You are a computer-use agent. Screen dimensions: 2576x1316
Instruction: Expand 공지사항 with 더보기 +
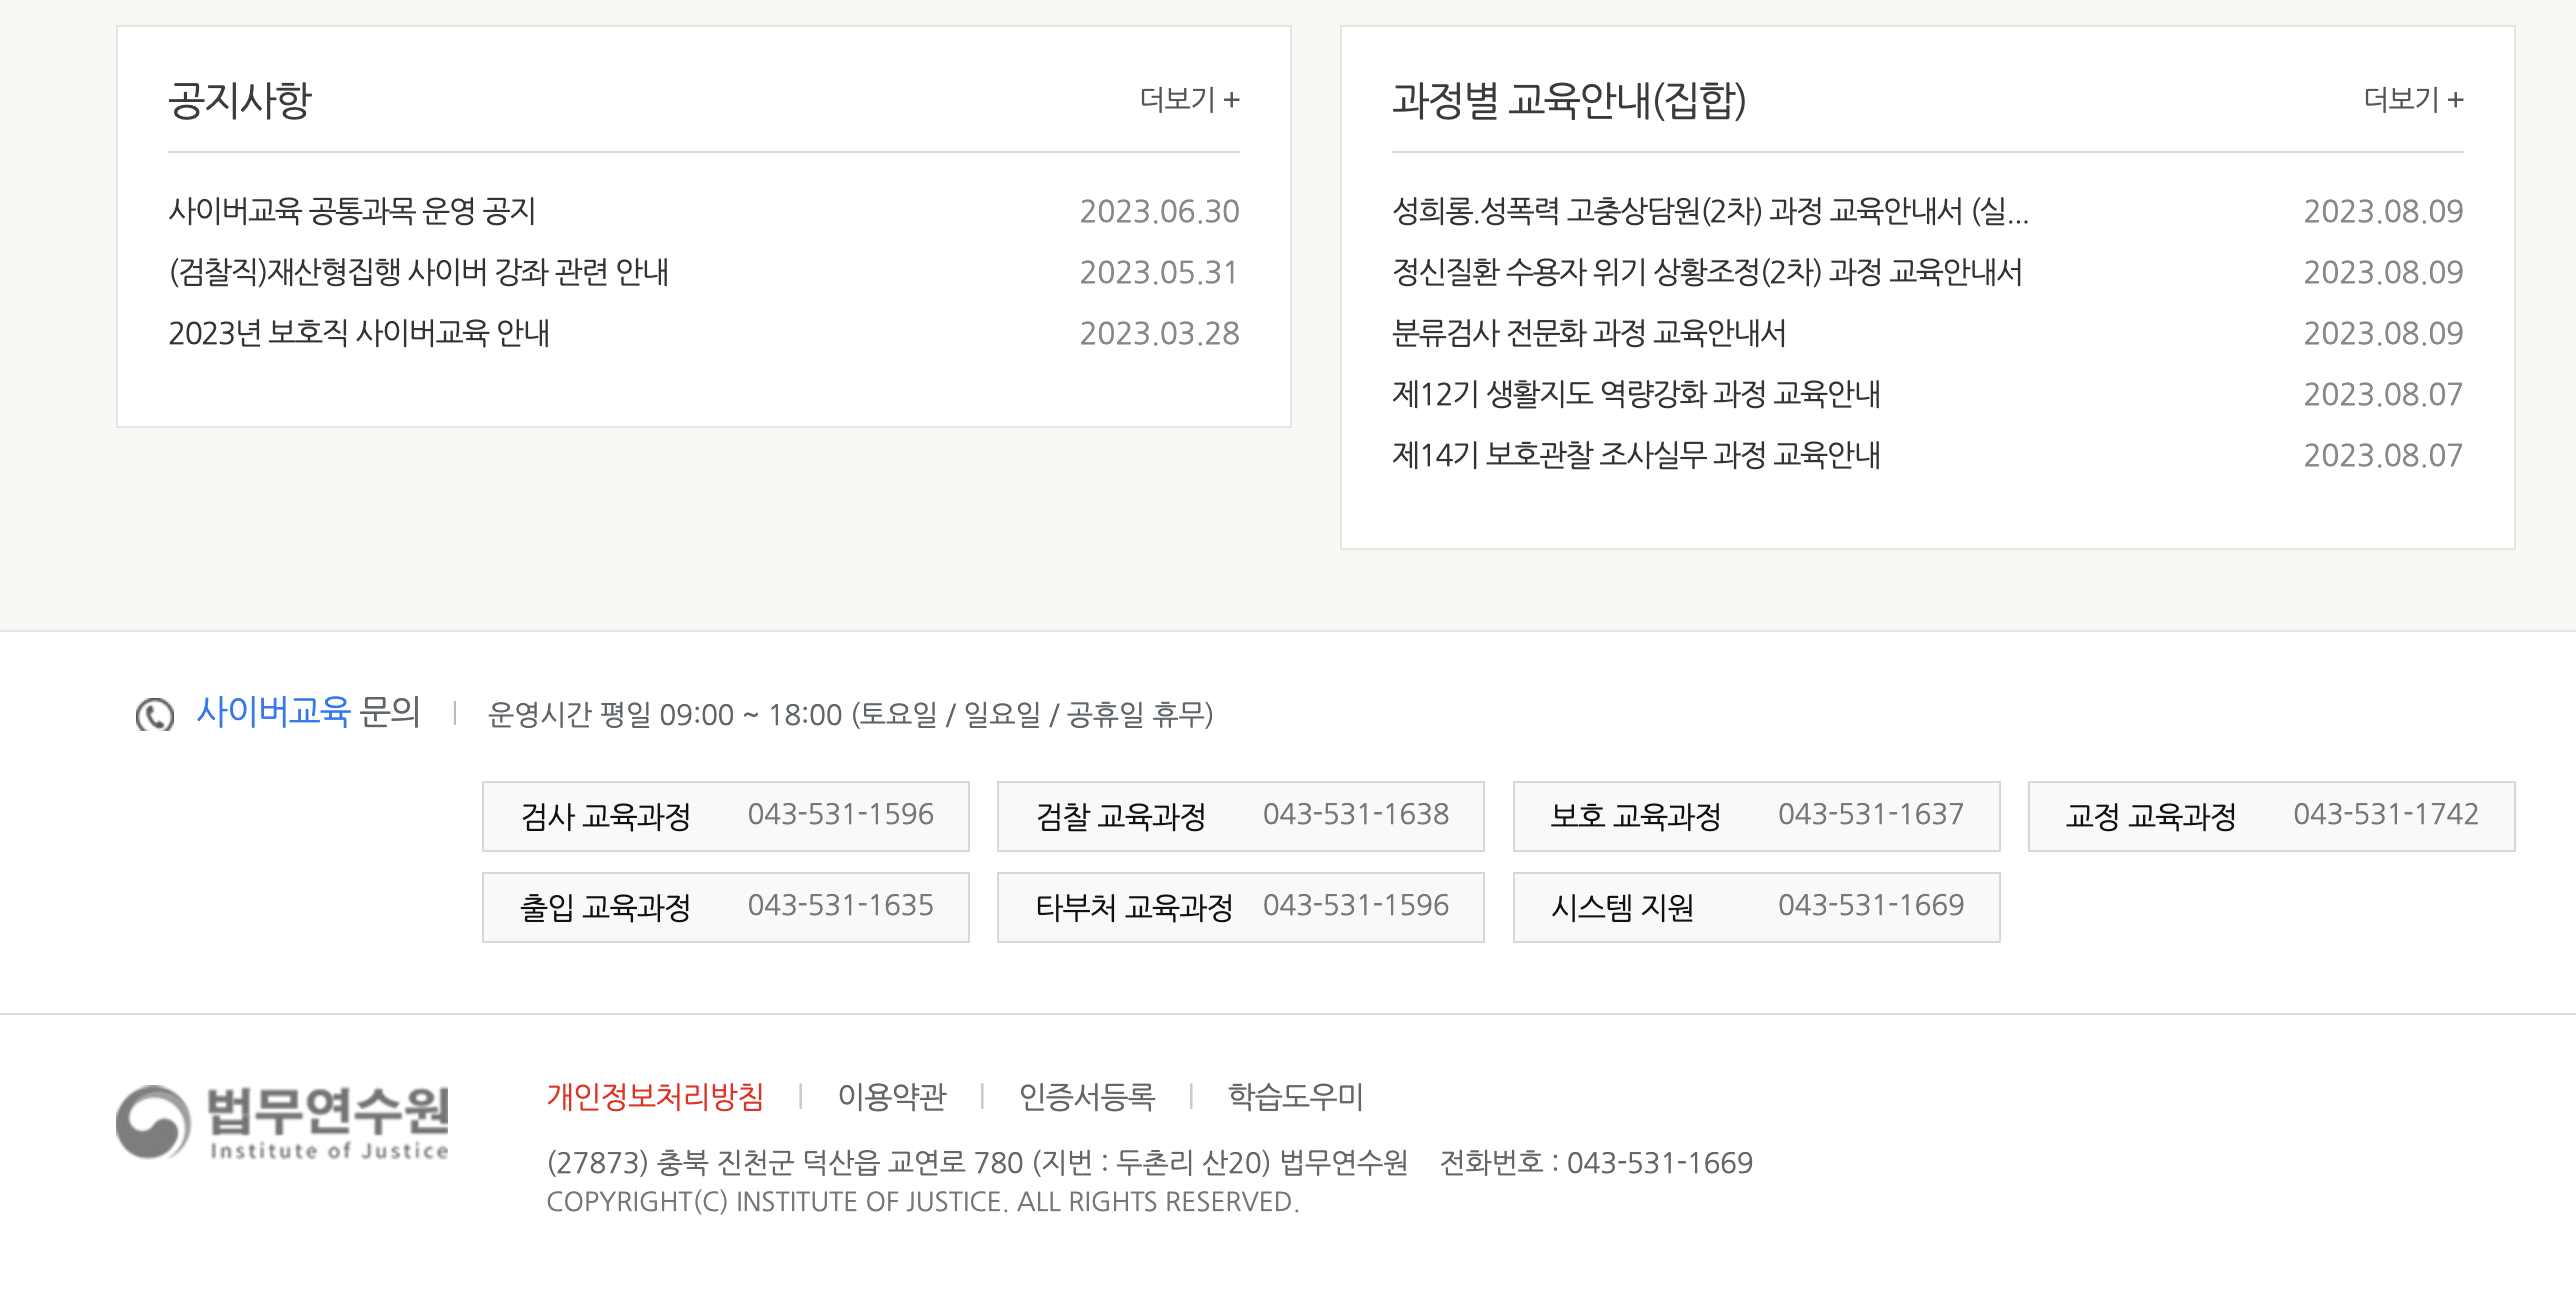click(x=1189, y=99)
